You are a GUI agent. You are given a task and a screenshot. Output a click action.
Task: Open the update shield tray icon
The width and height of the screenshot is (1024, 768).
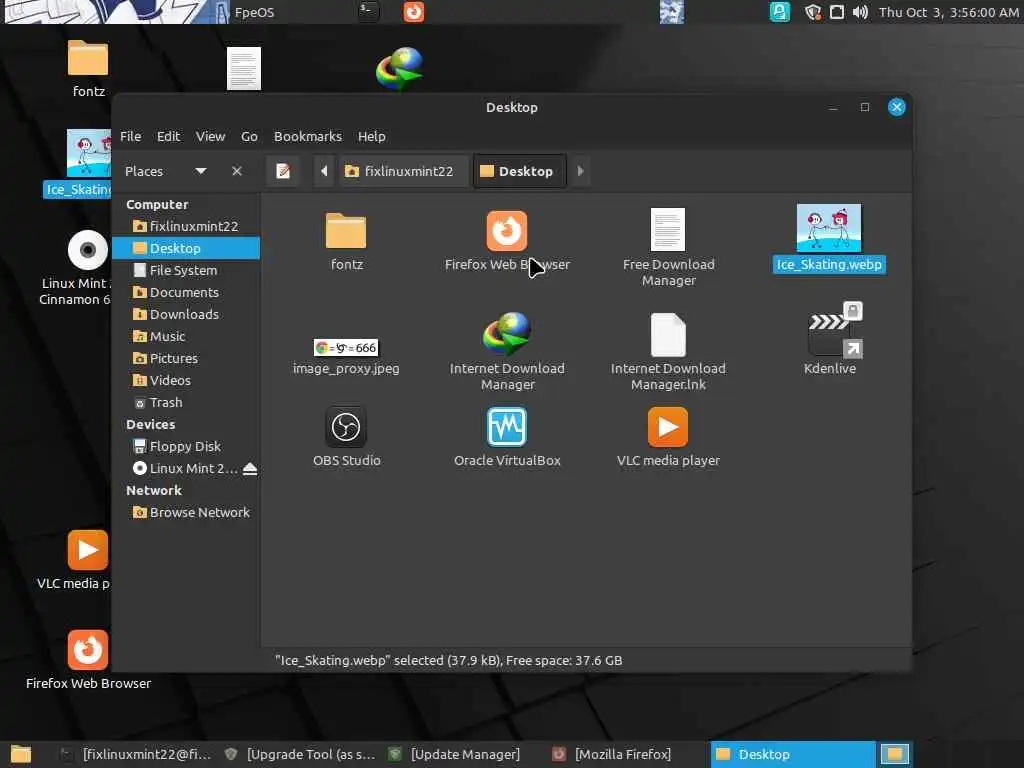pyautogui.click(x=812, y=12)
